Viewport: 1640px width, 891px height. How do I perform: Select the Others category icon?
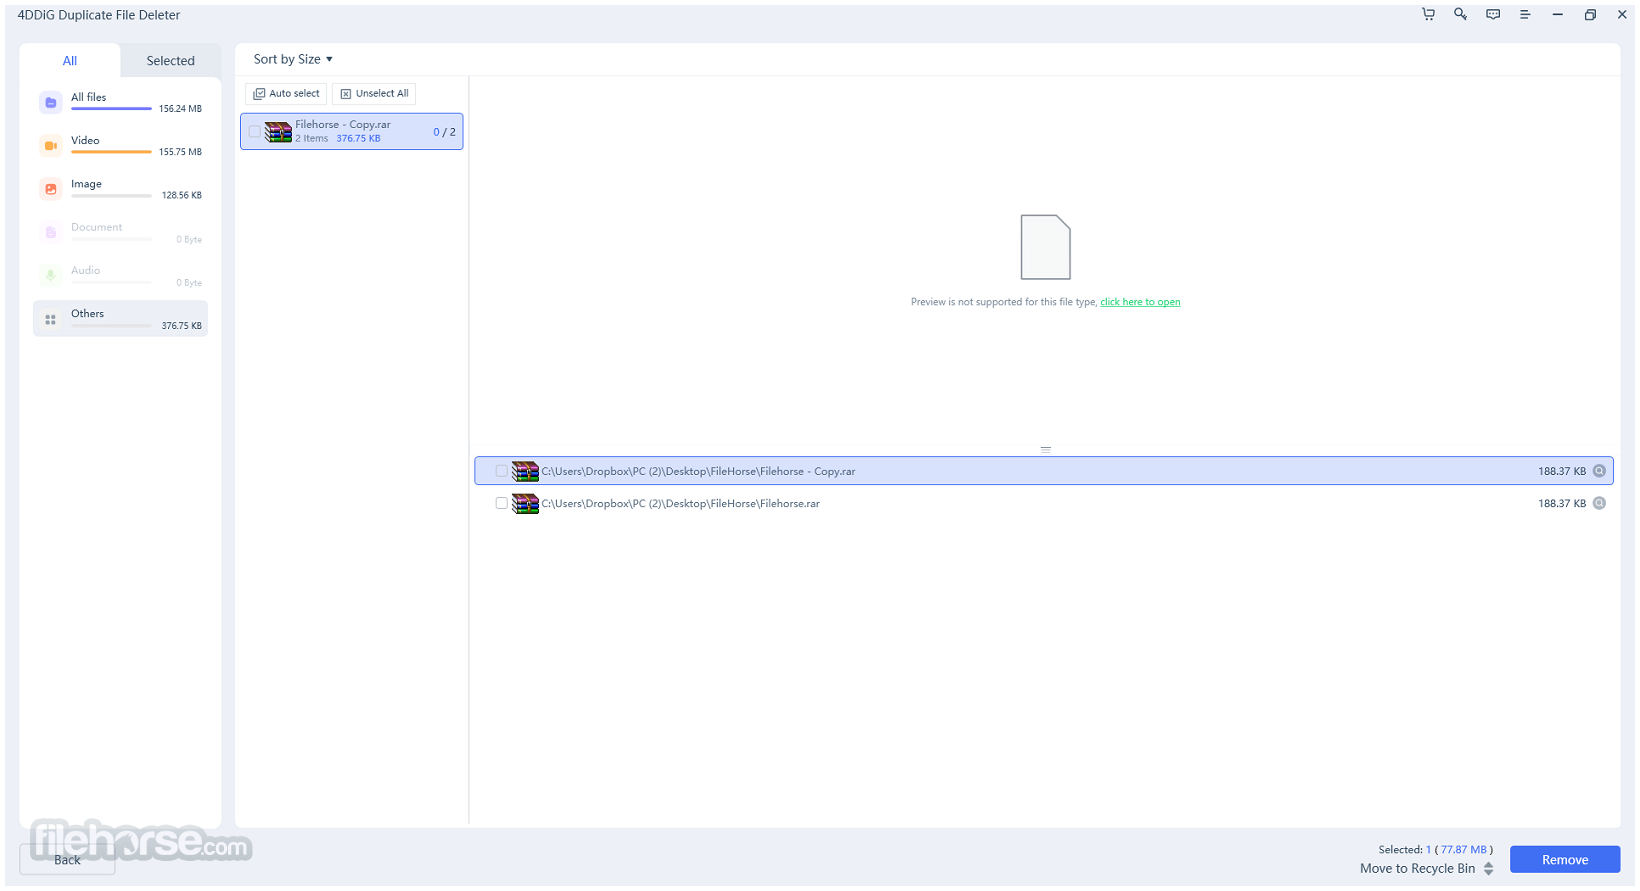pos(50,319)
